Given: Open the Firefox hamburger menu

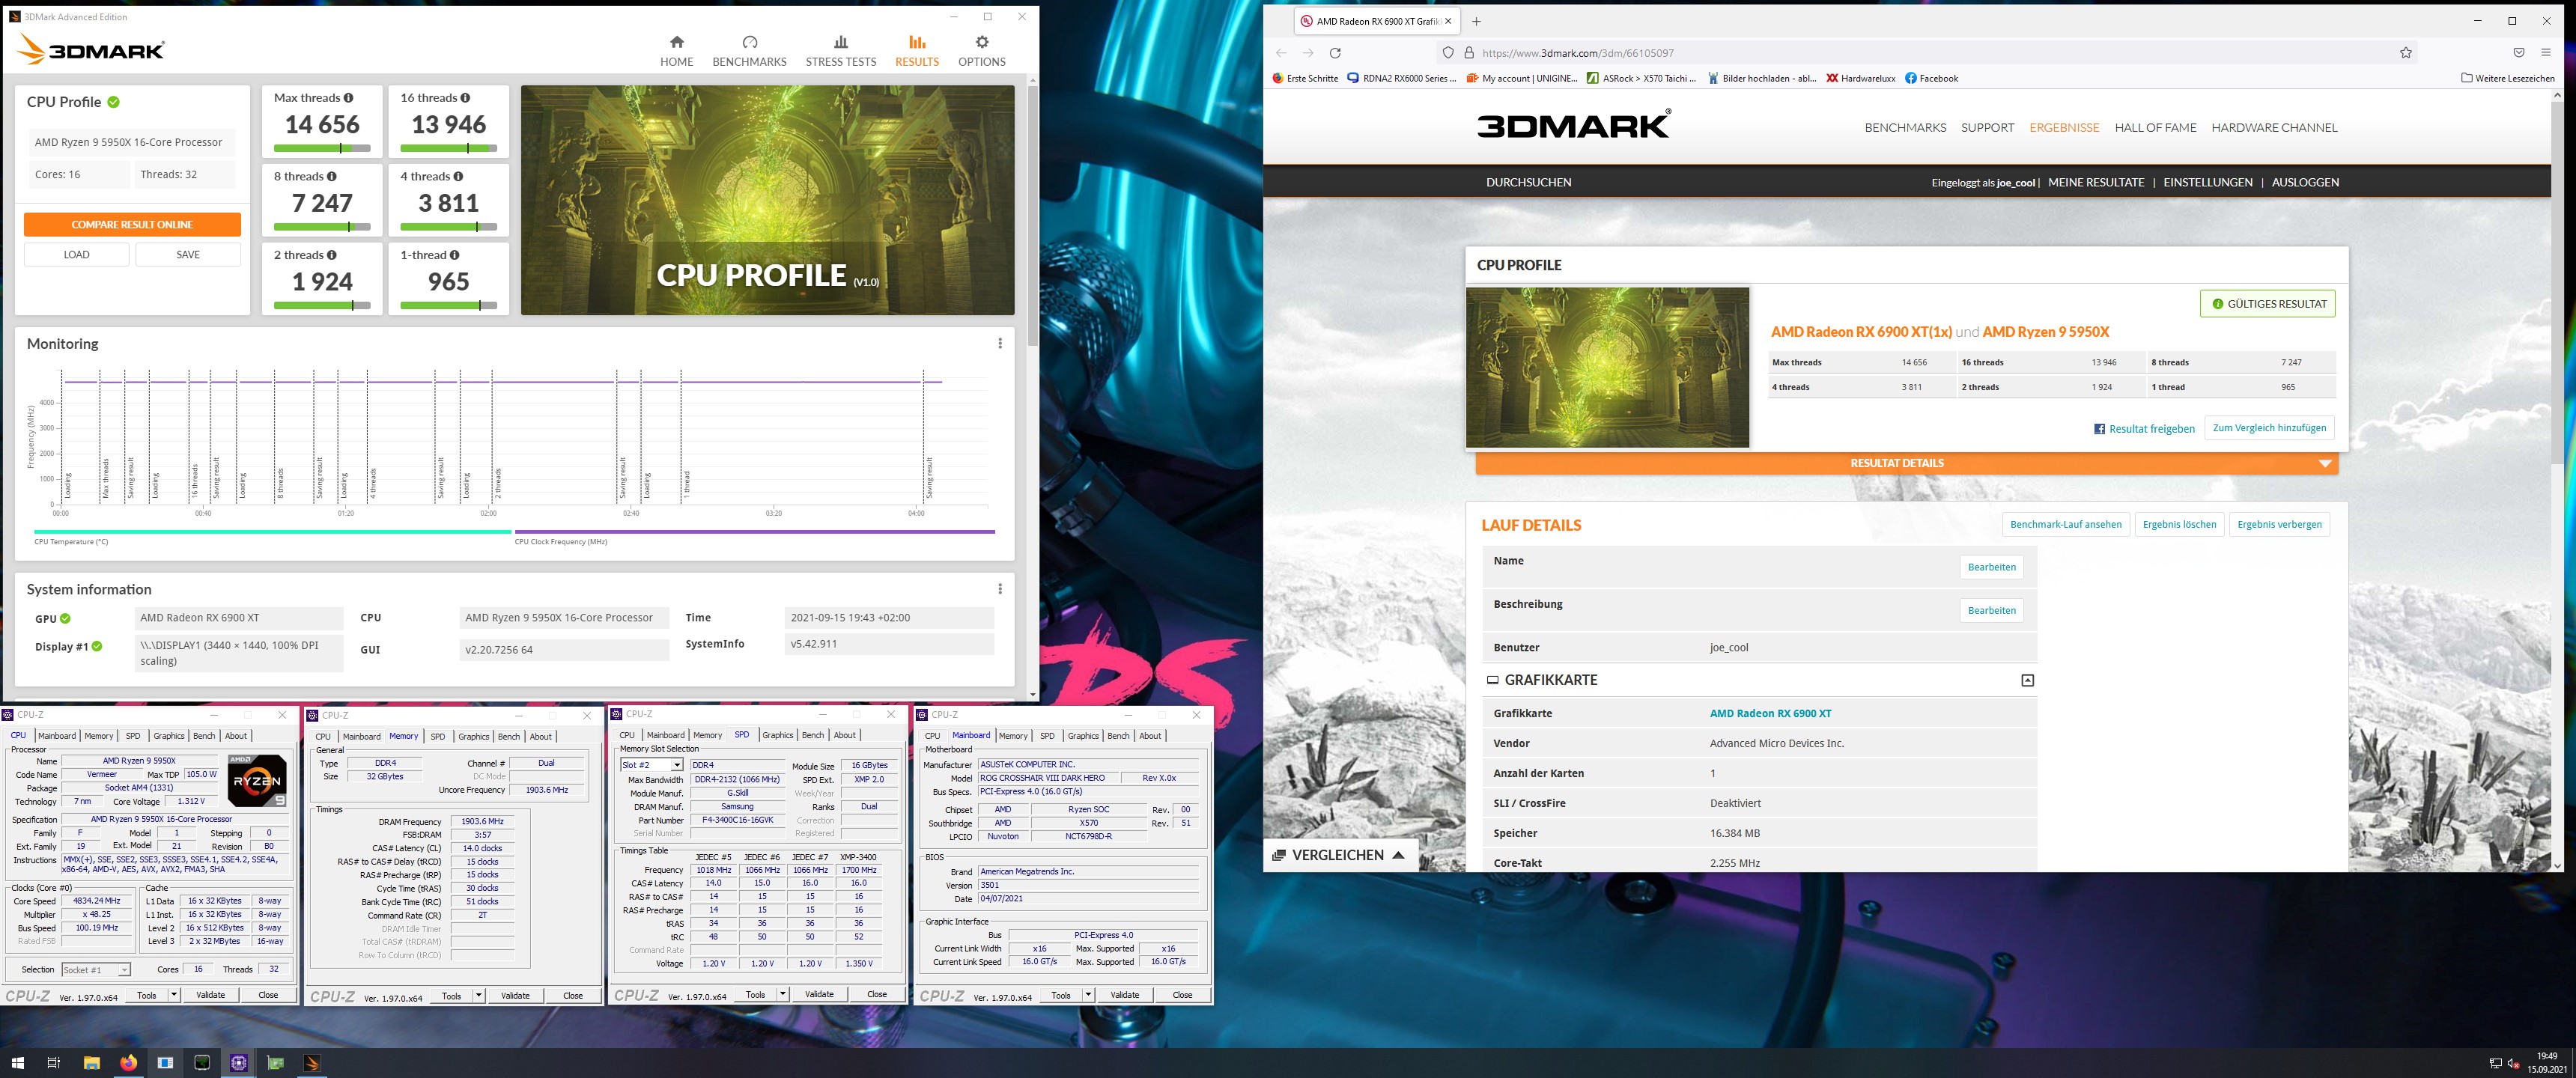Looking at the screenshot, I should [x=2545, y=53].
